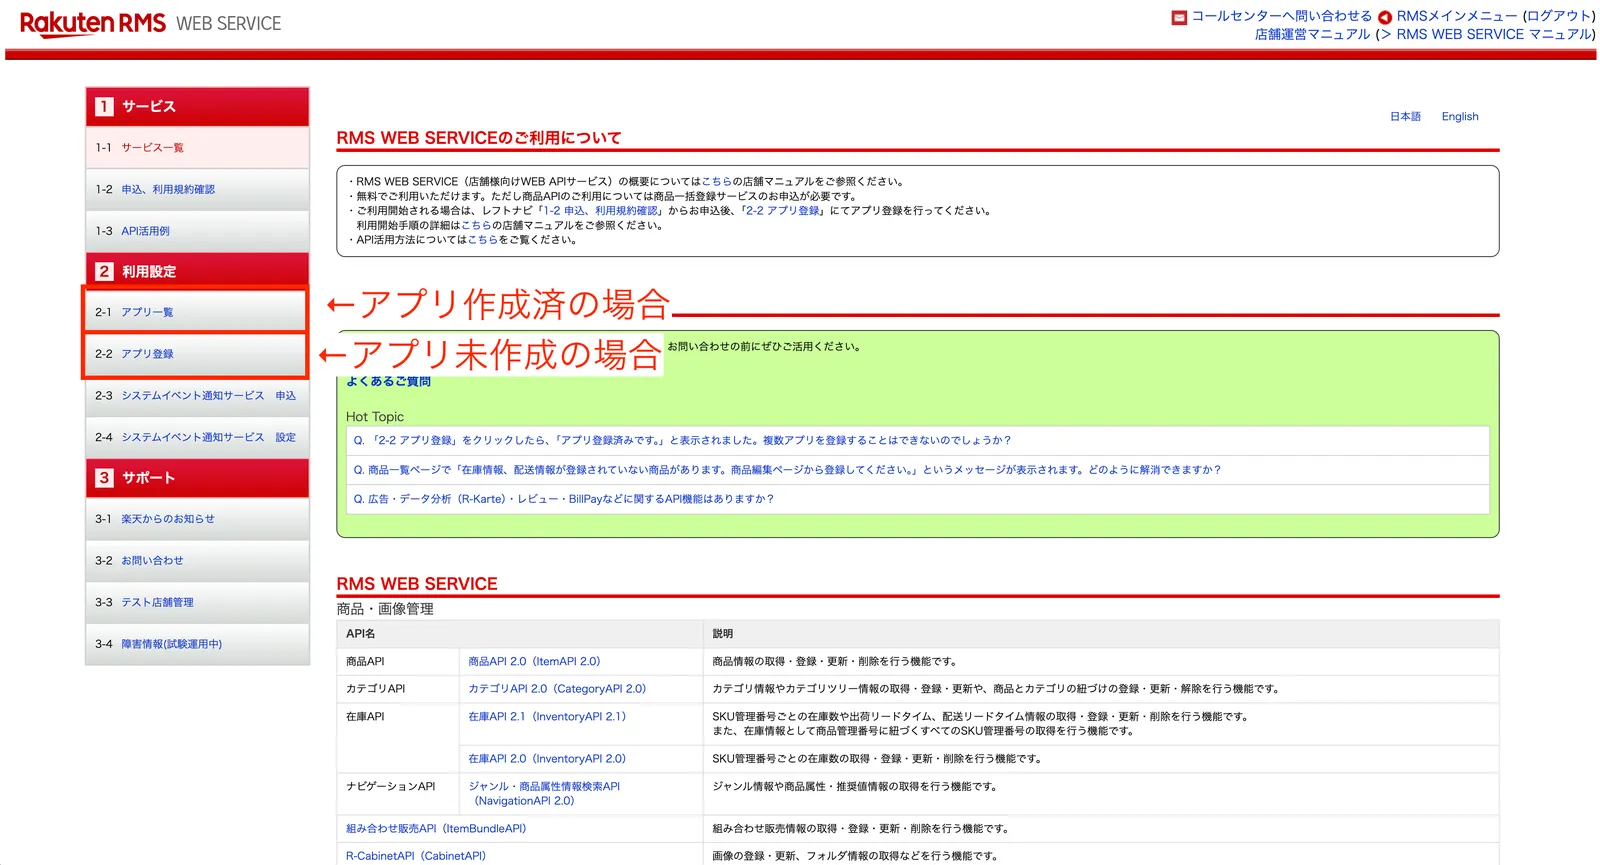Go to RMSメインメニュー link
The width and height of the screenshot is (1600, 865).
coord(1457,16)
